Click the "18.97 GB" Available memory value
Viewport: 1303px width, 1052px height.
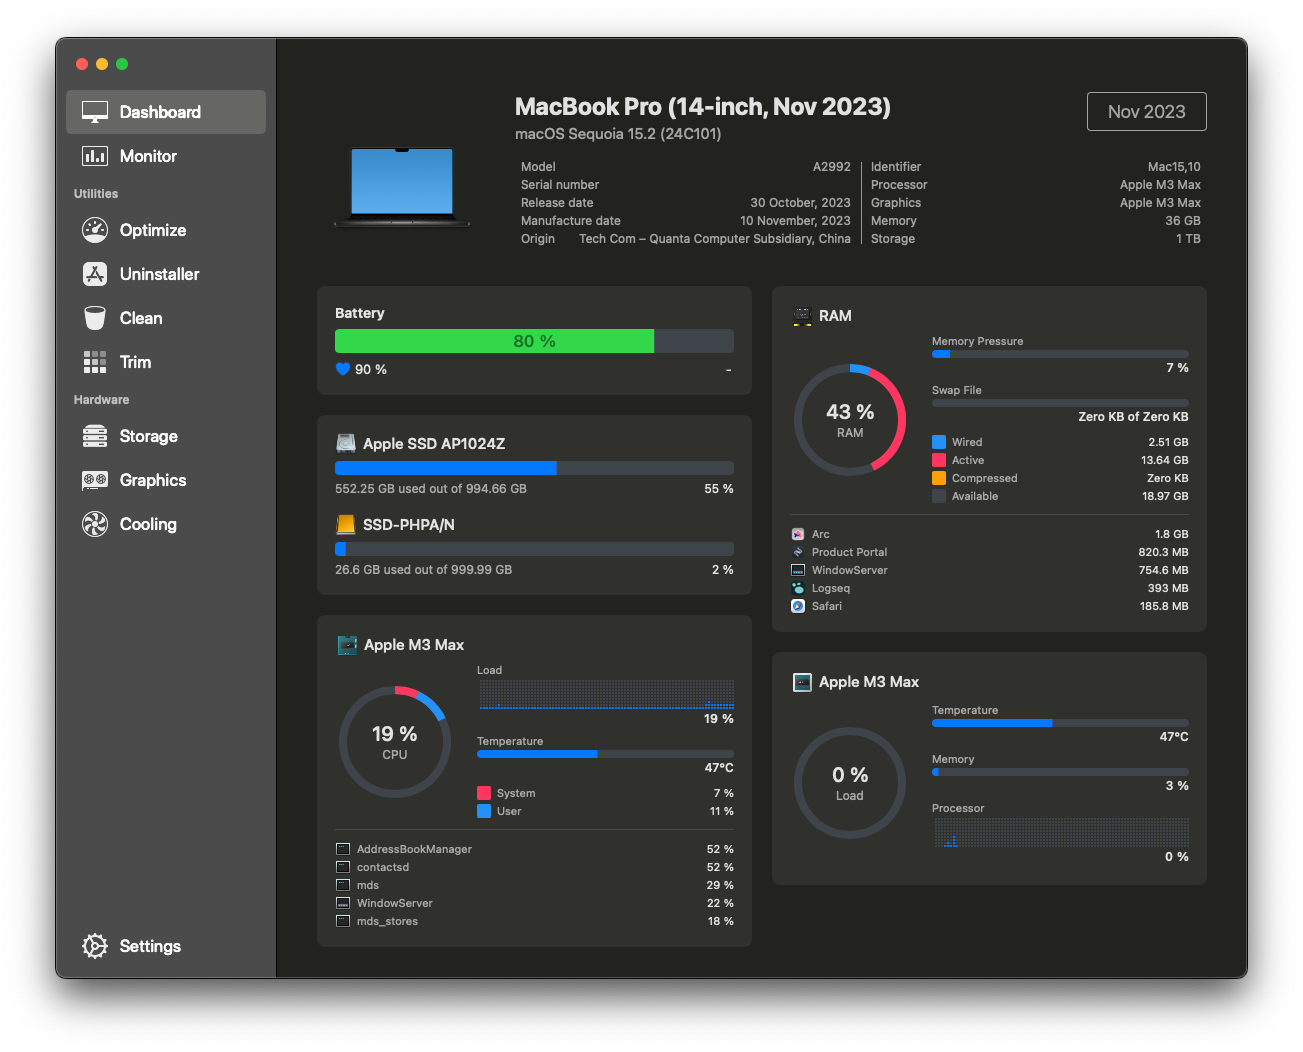[1165, 496]
